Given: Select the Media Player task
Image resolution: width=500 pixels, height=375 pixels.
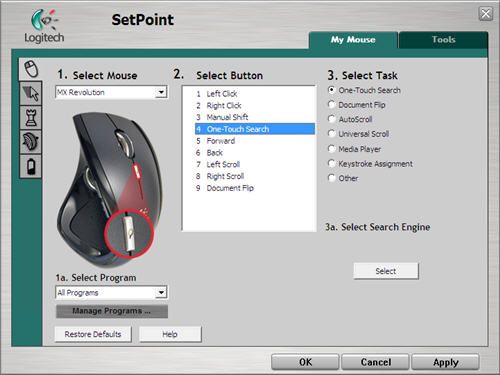Looking at the screenshot, I should tap(331, 149).
